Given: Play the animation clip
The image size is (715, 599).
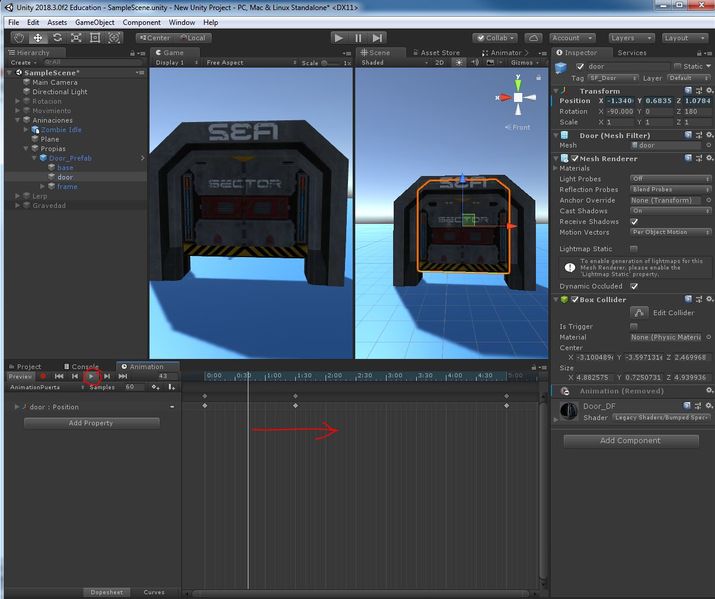Looking at the screenshot, I should click(x=91, y=377).
